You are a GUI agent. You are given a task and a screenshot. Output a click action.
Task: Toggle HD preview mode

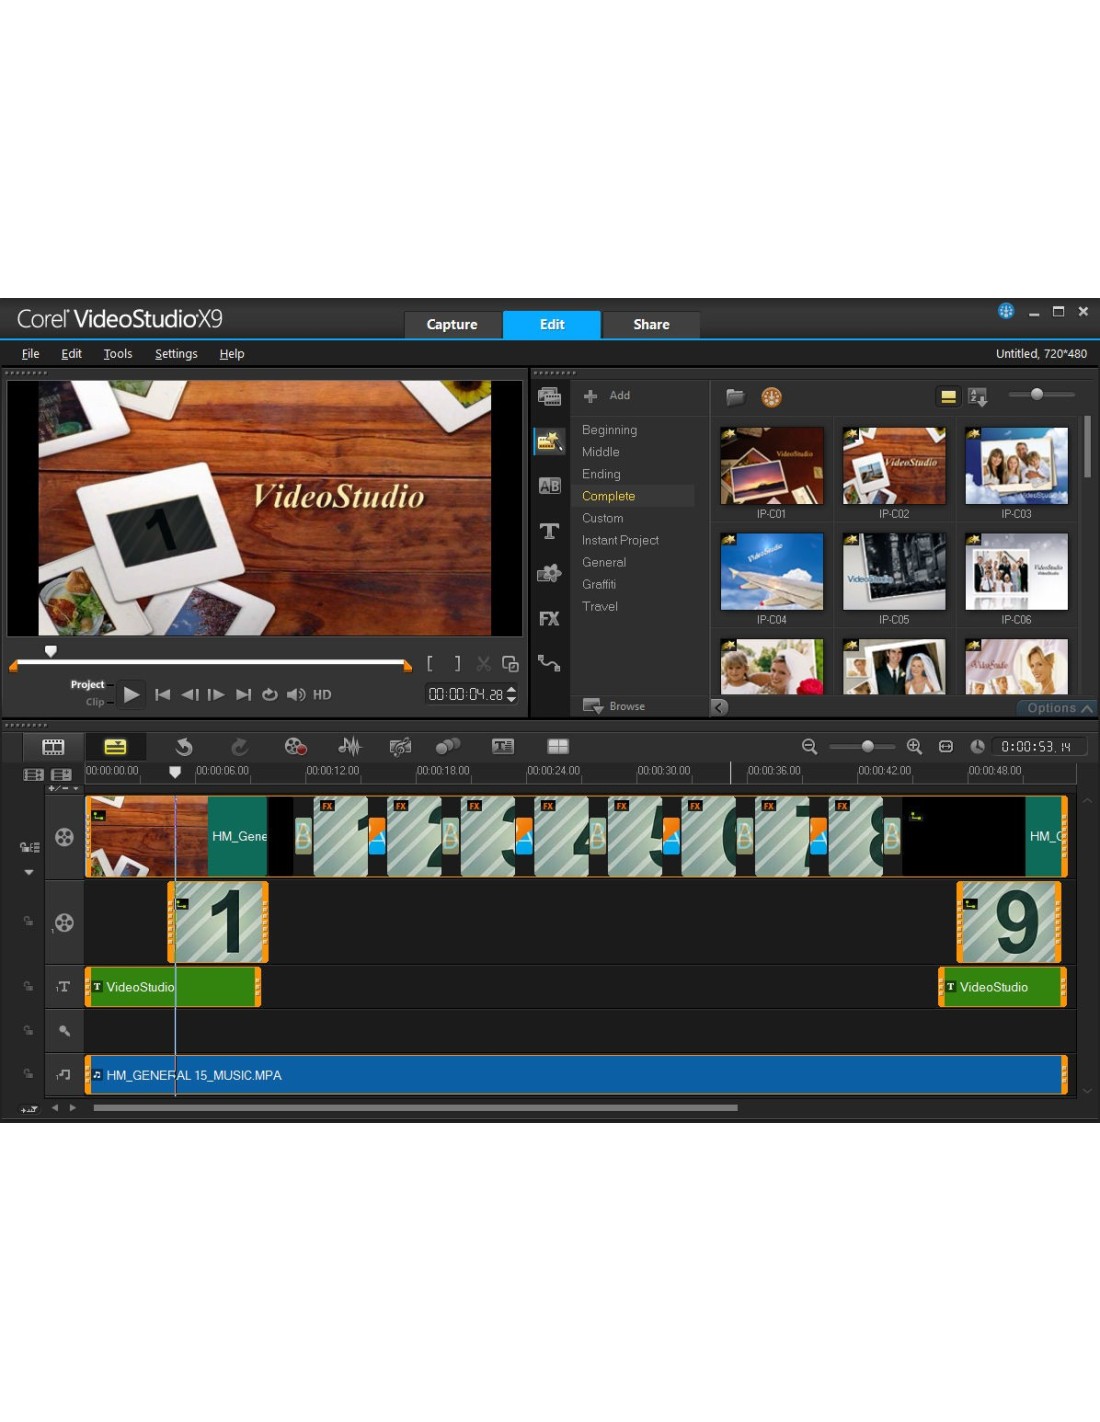pyautogui.click(x=322, y=695)
